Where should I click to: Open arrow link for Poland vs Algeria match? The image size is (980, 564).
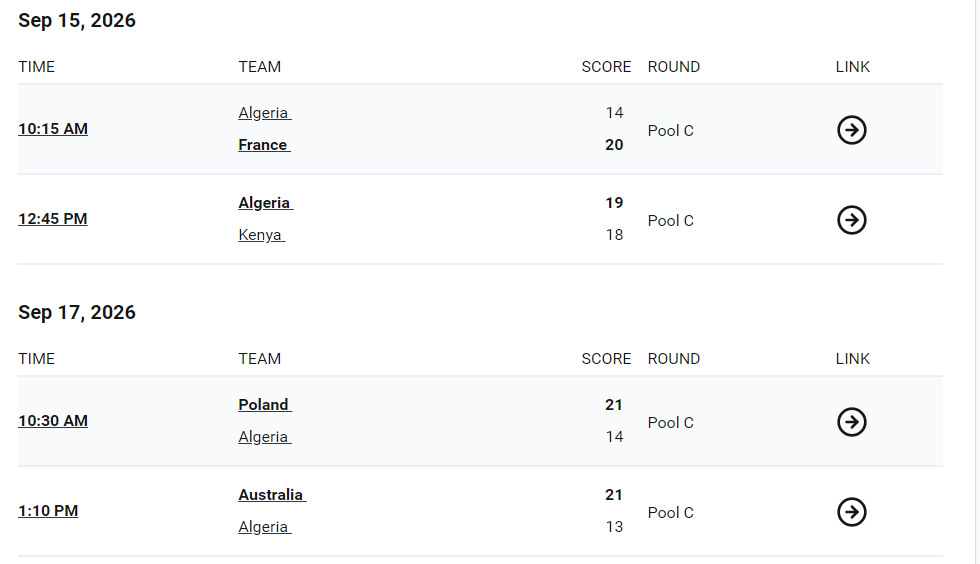(851, 422)
